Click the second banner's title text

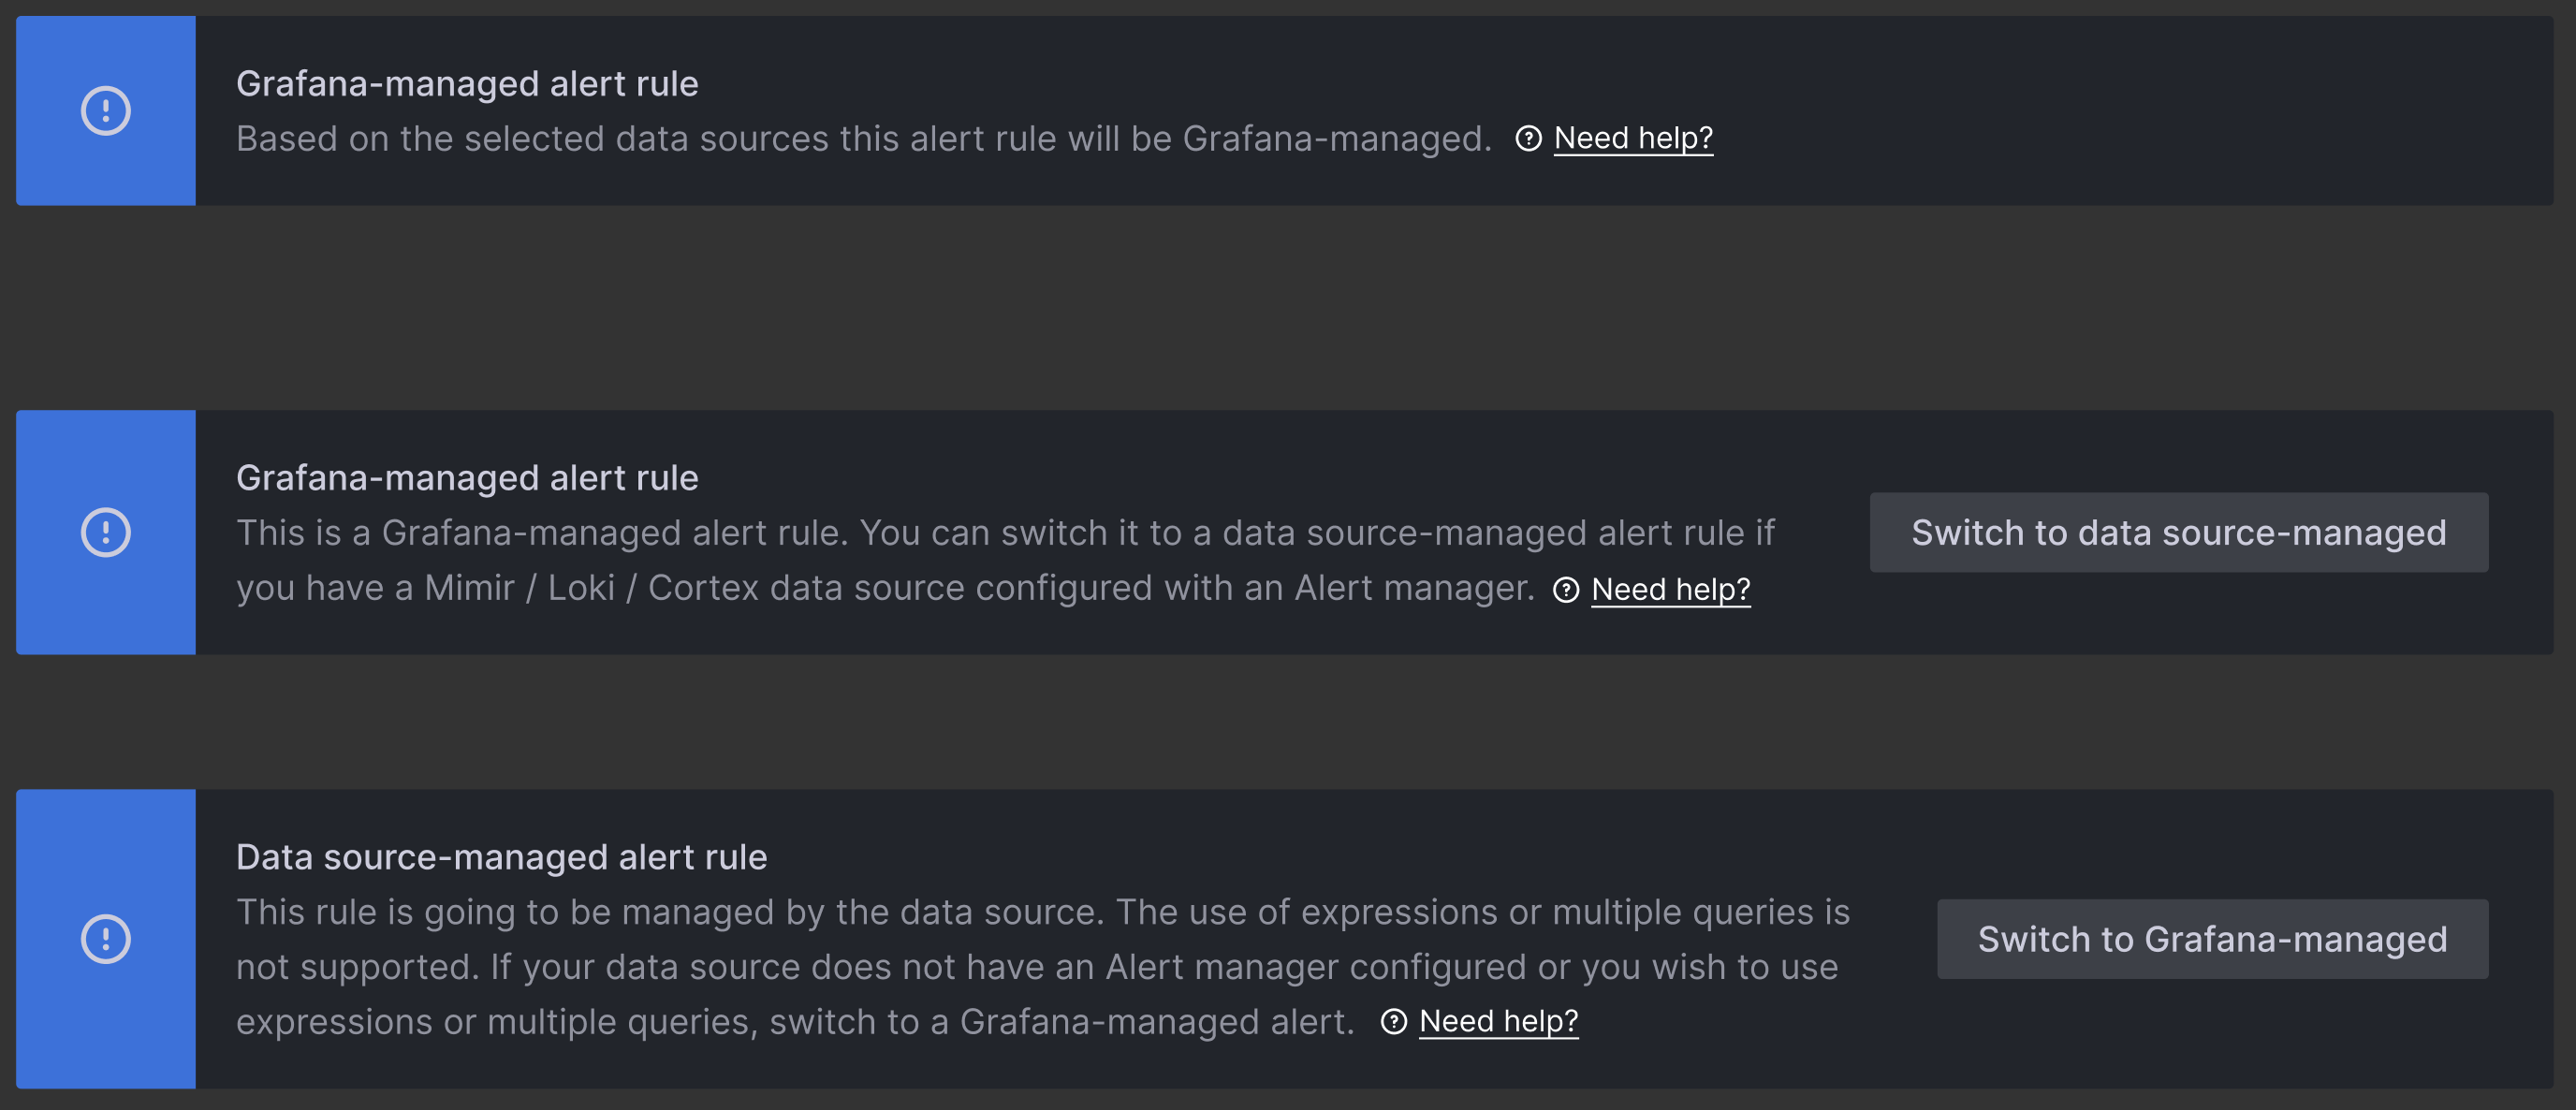[x=467, y=477]
